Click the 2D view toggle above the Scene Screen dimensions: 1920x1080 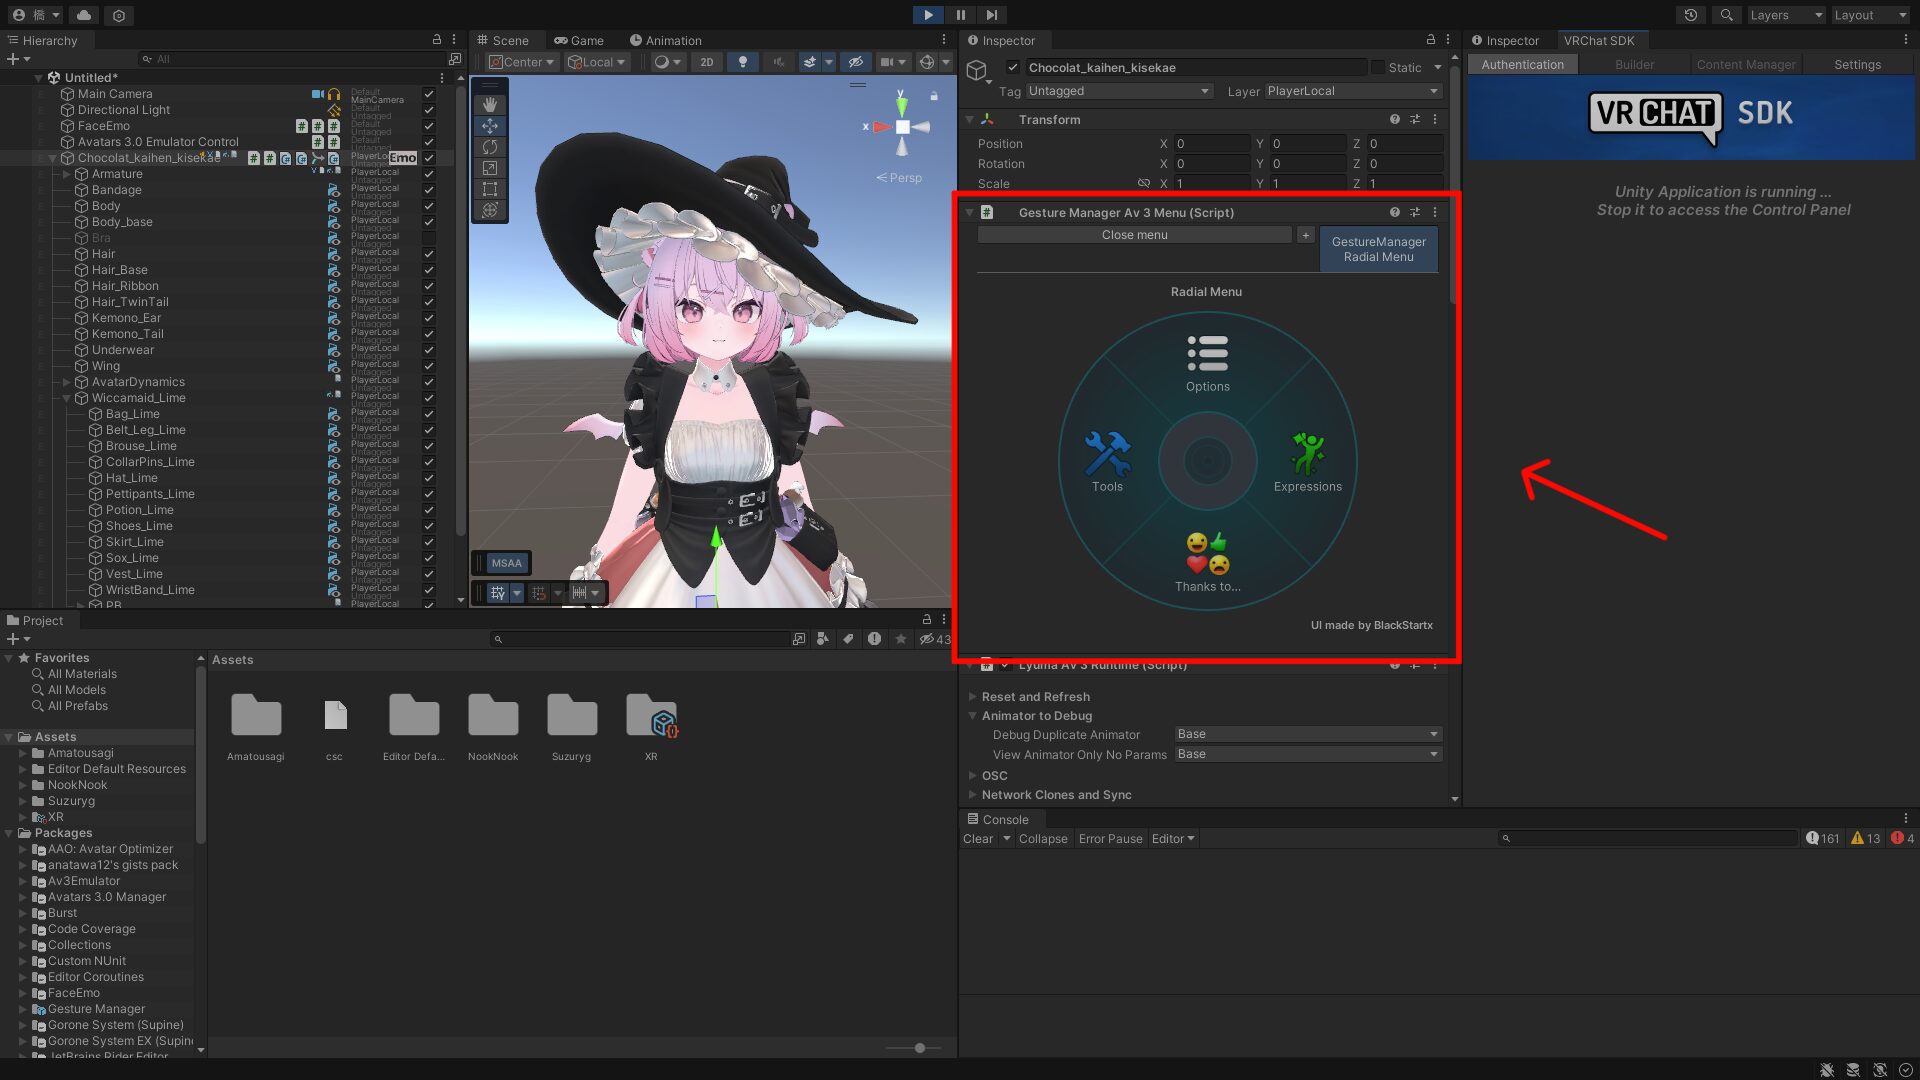pos(707,62)
